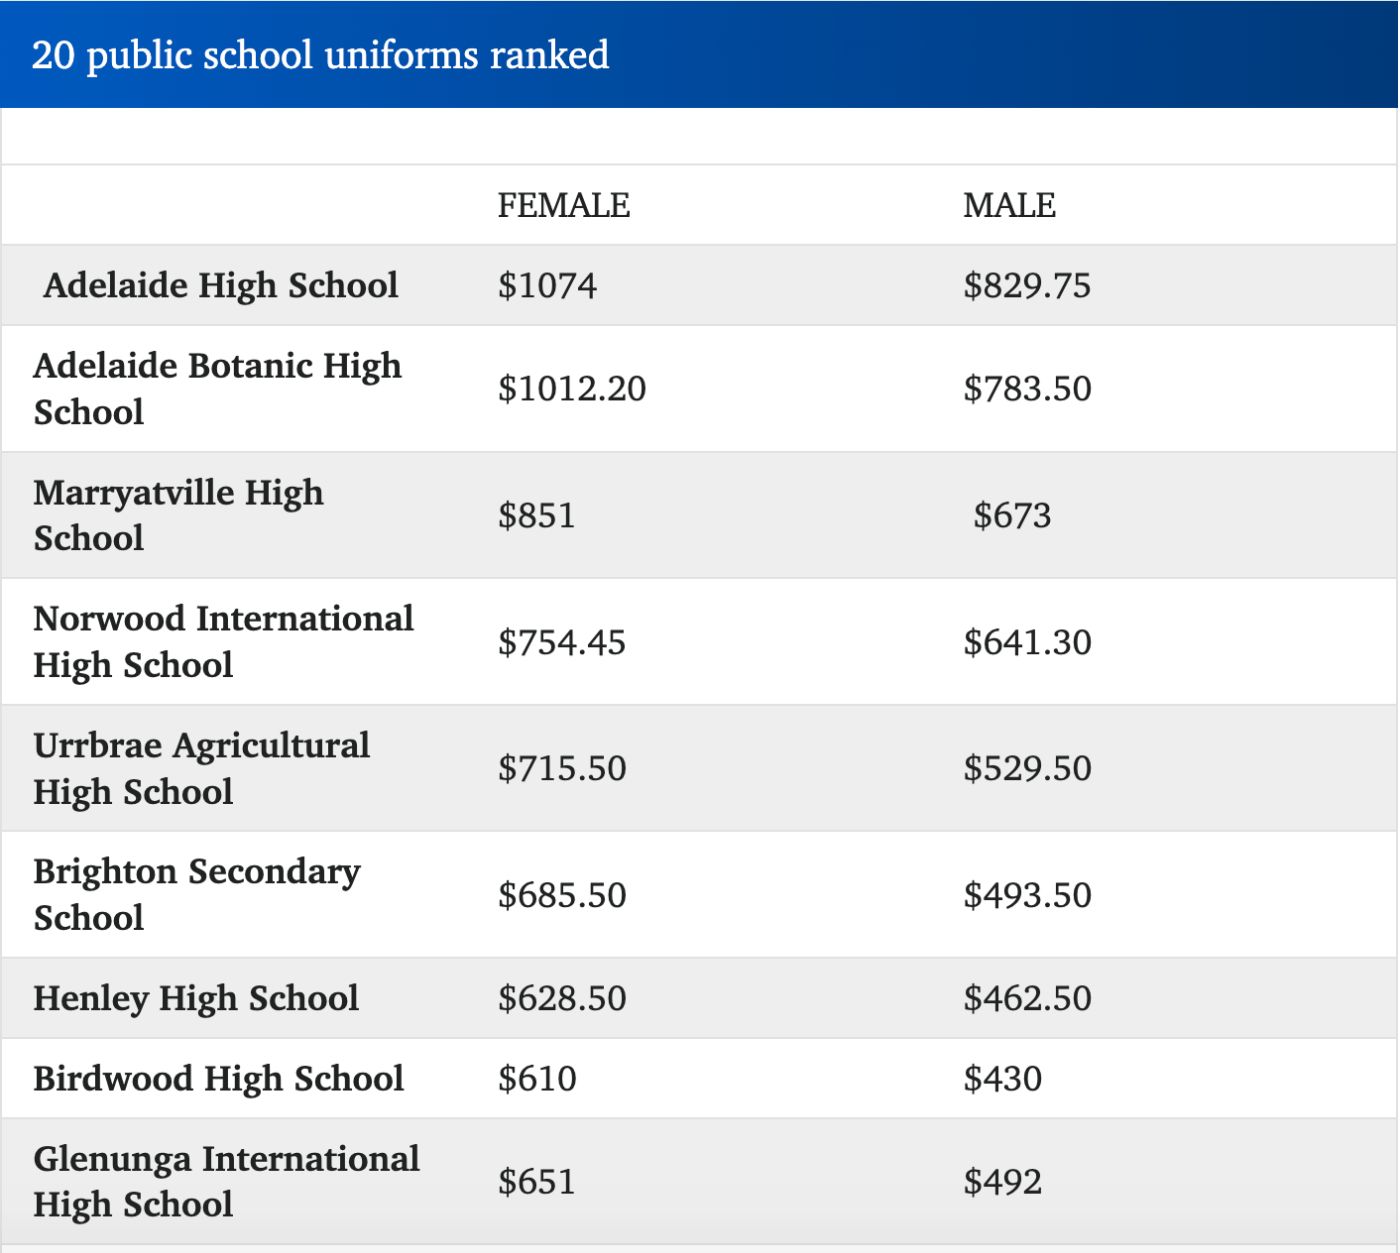Click the Marryatville High School name
1400x1253 pixels.
[x=178, y=515]
